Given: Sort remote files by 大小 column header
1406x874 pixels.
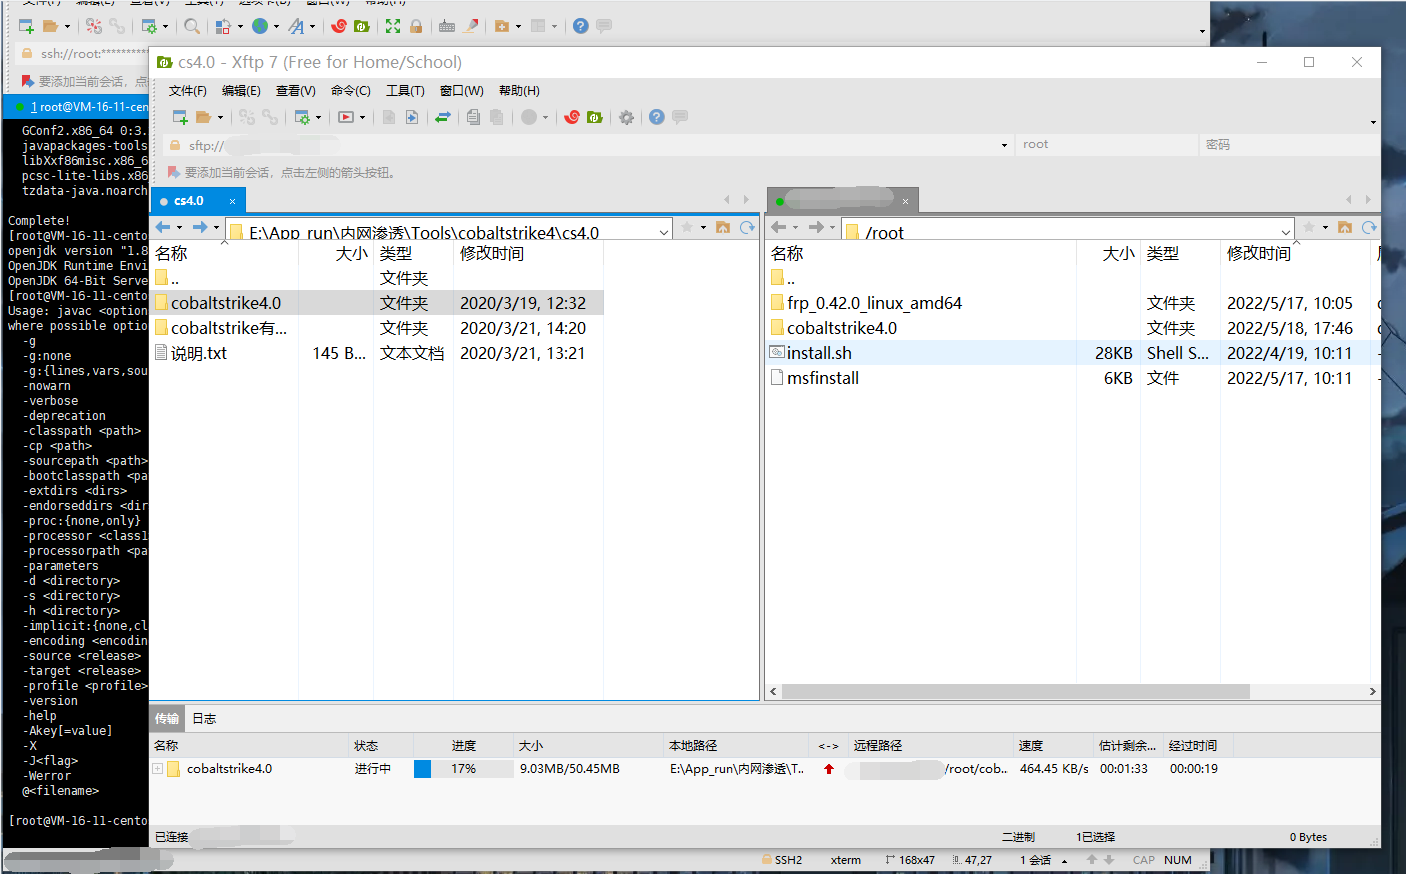Looking at the screenshot, I should [1108, 253].
